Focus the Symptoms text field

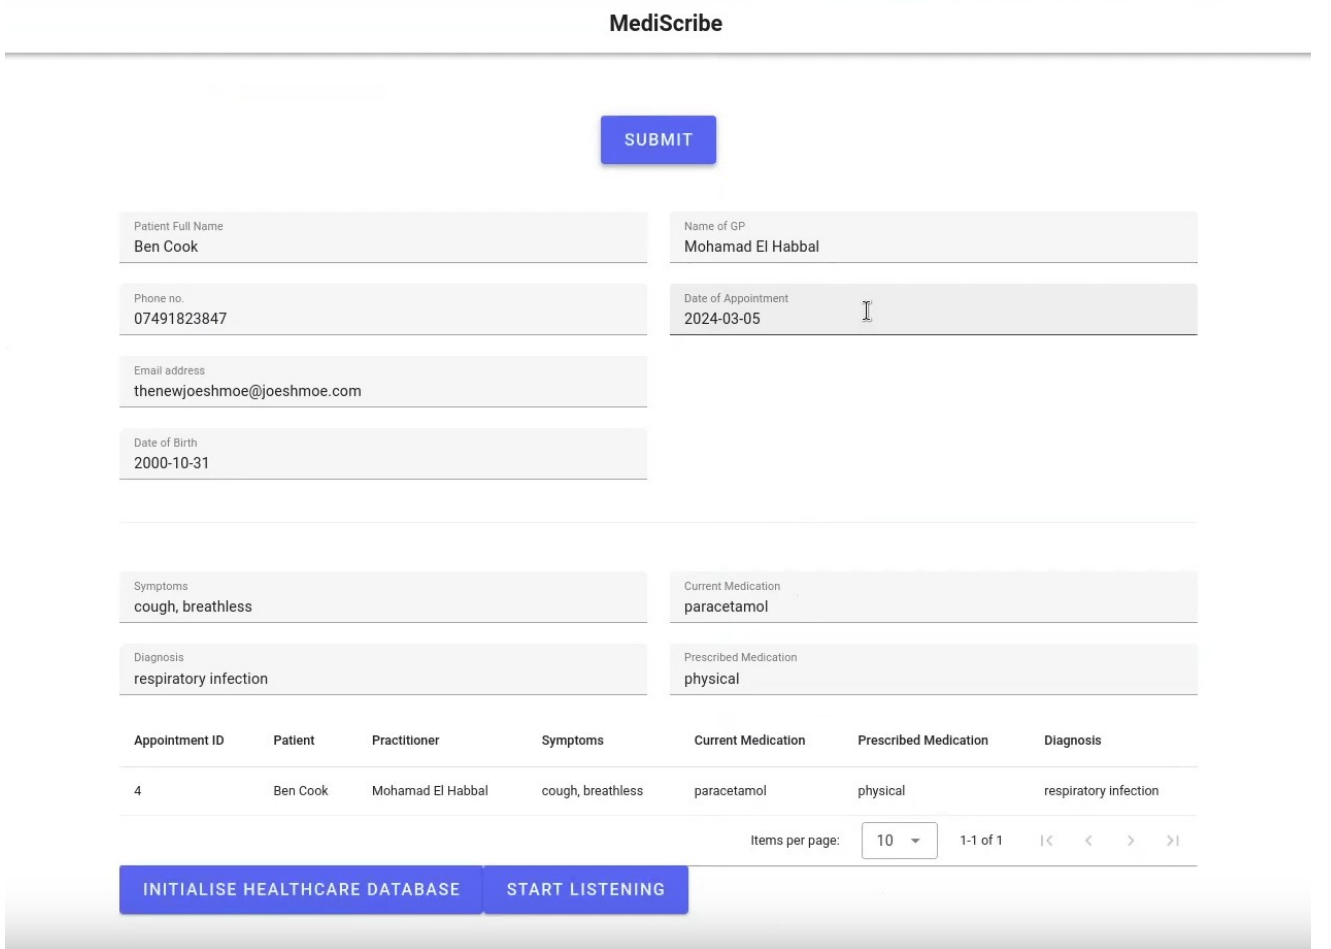coord(382,607)
